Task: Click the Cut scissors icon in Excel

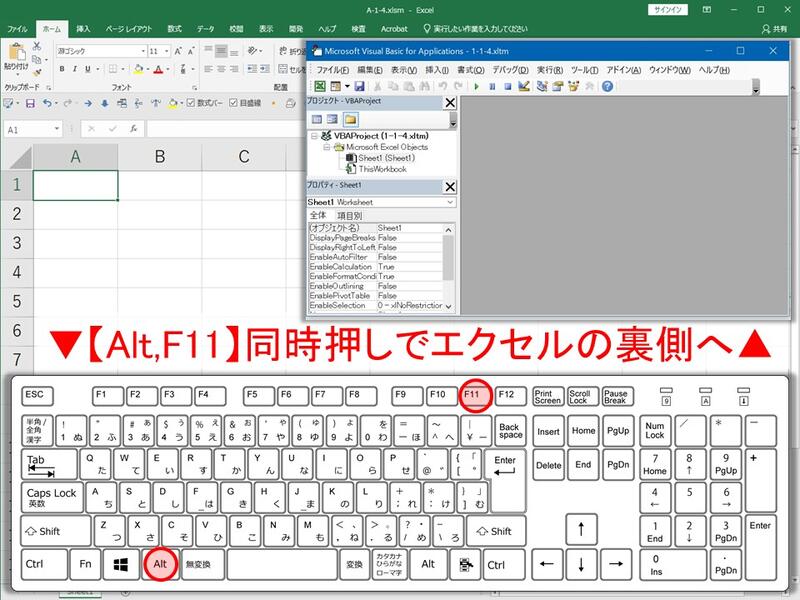Action: [37, 46]
